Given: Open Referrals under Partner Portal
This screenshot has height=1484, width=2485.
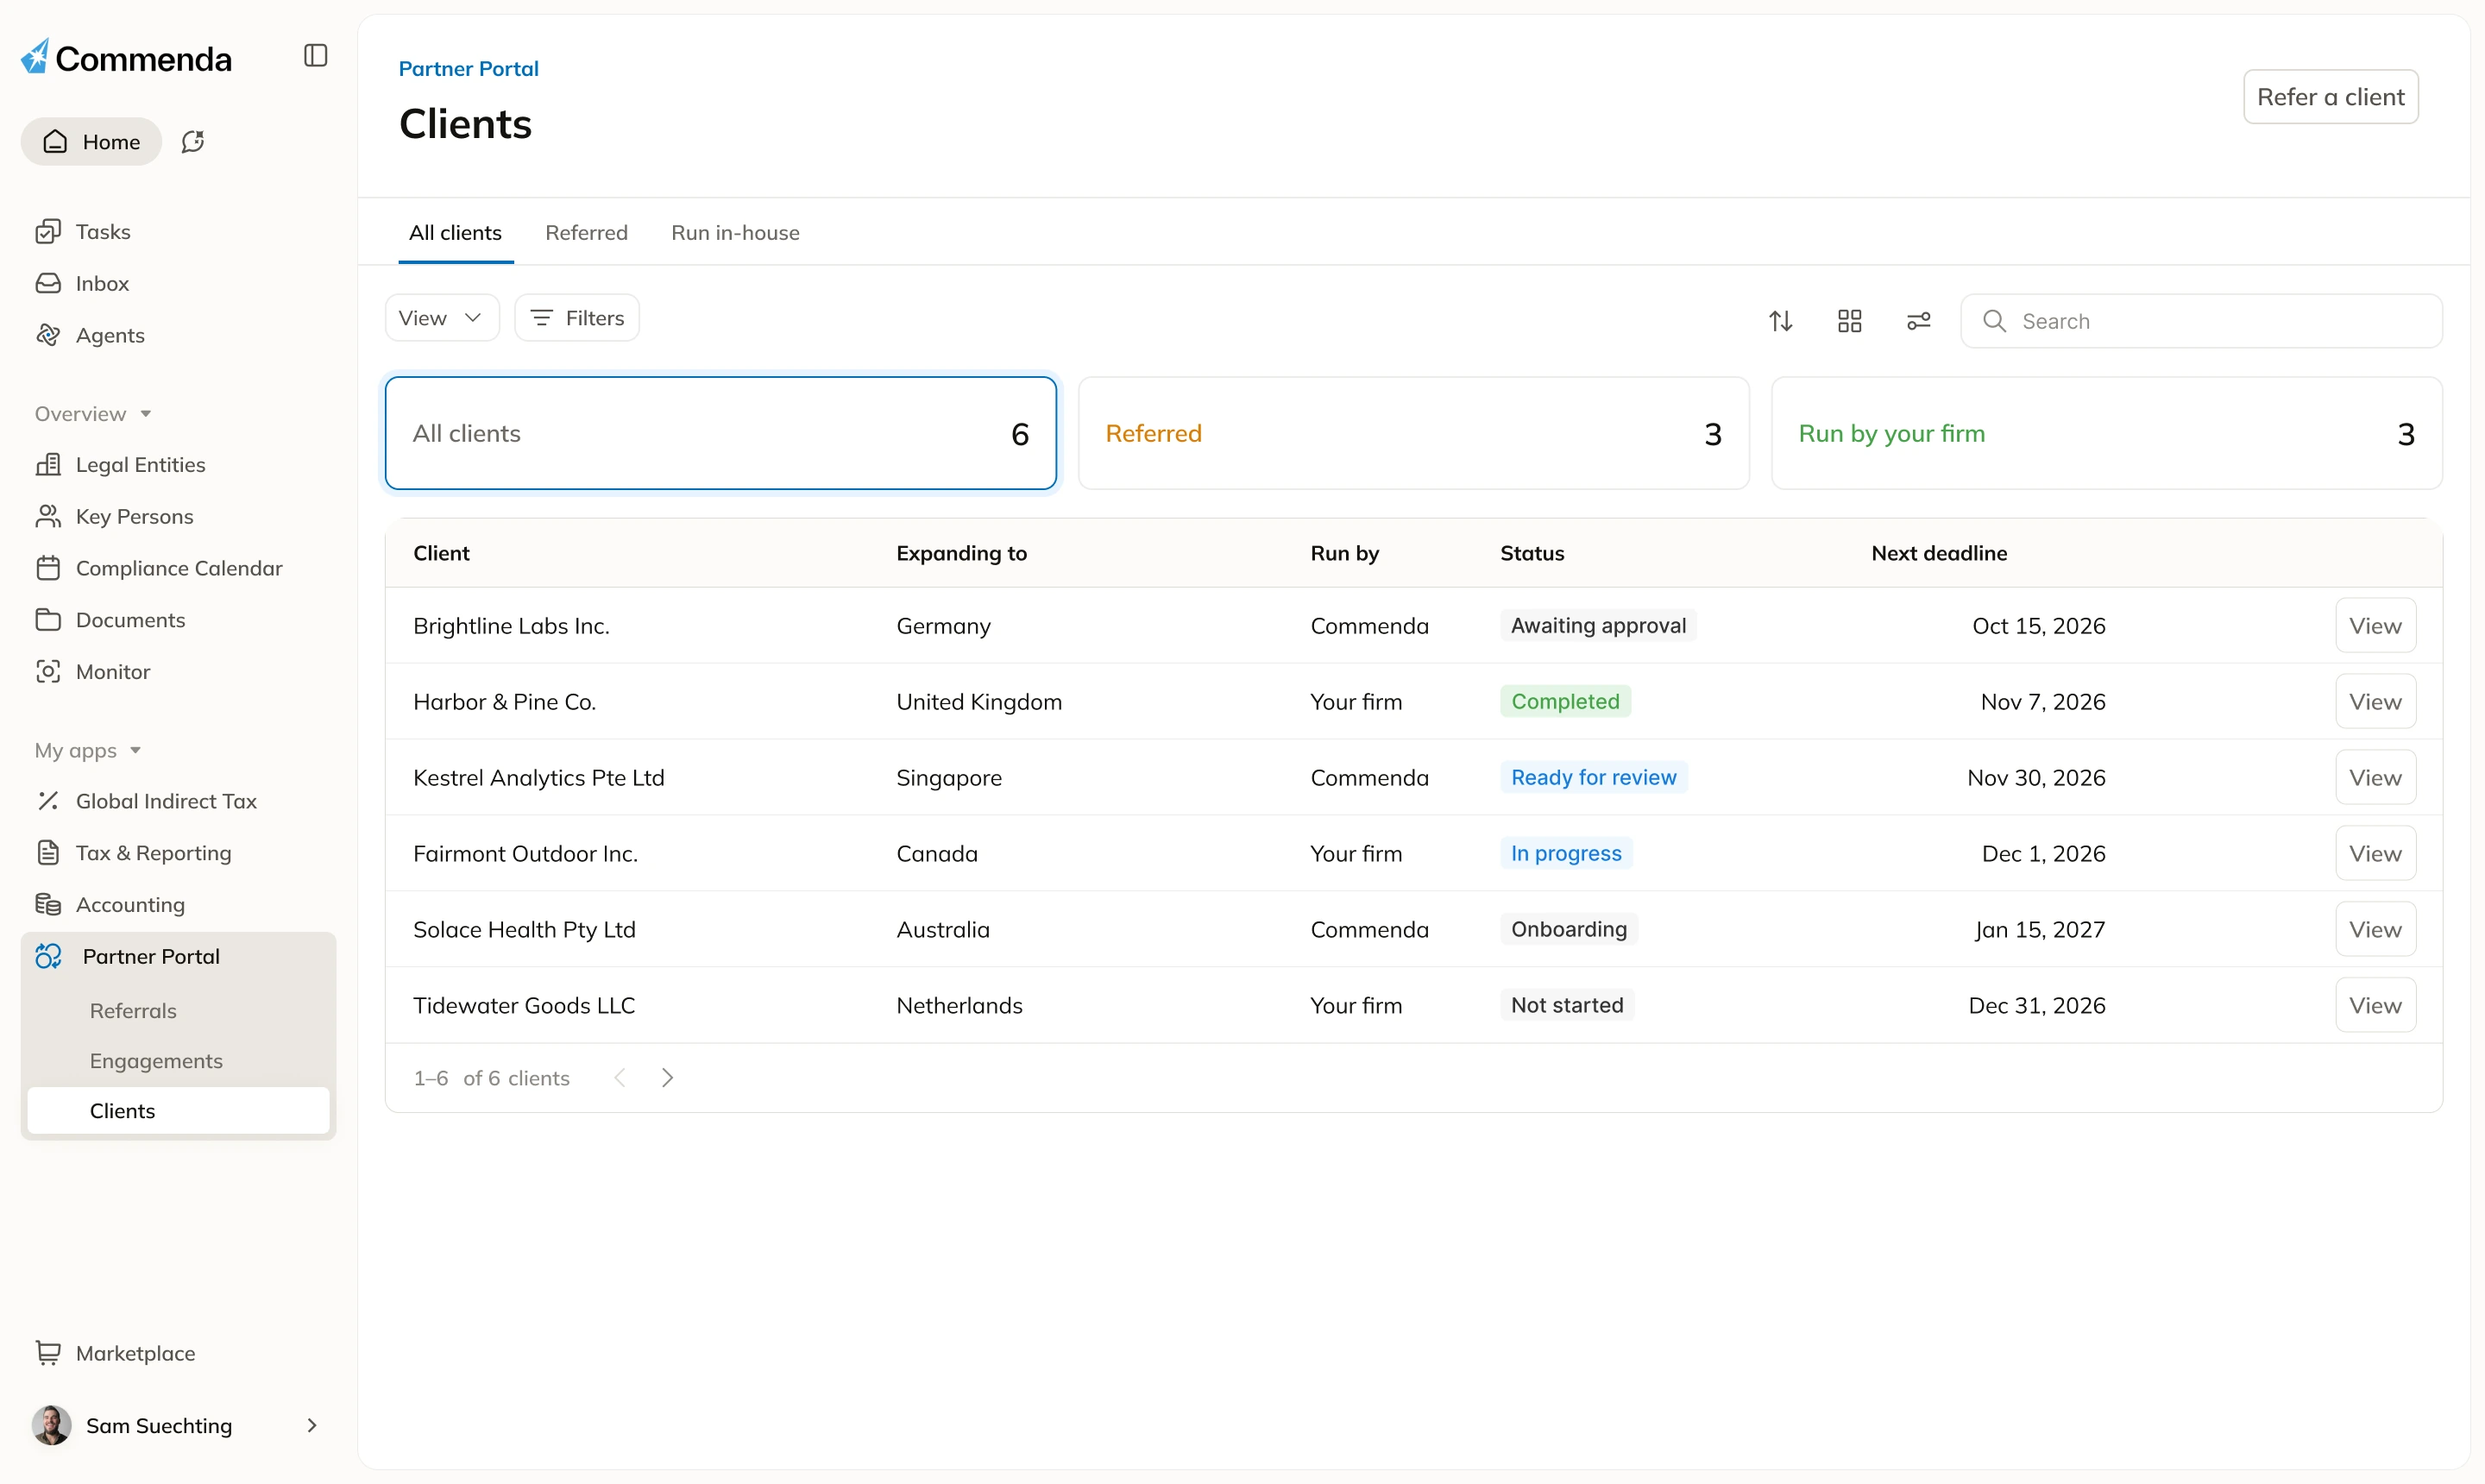Looking at the screenshot, I should point(133,1012).
